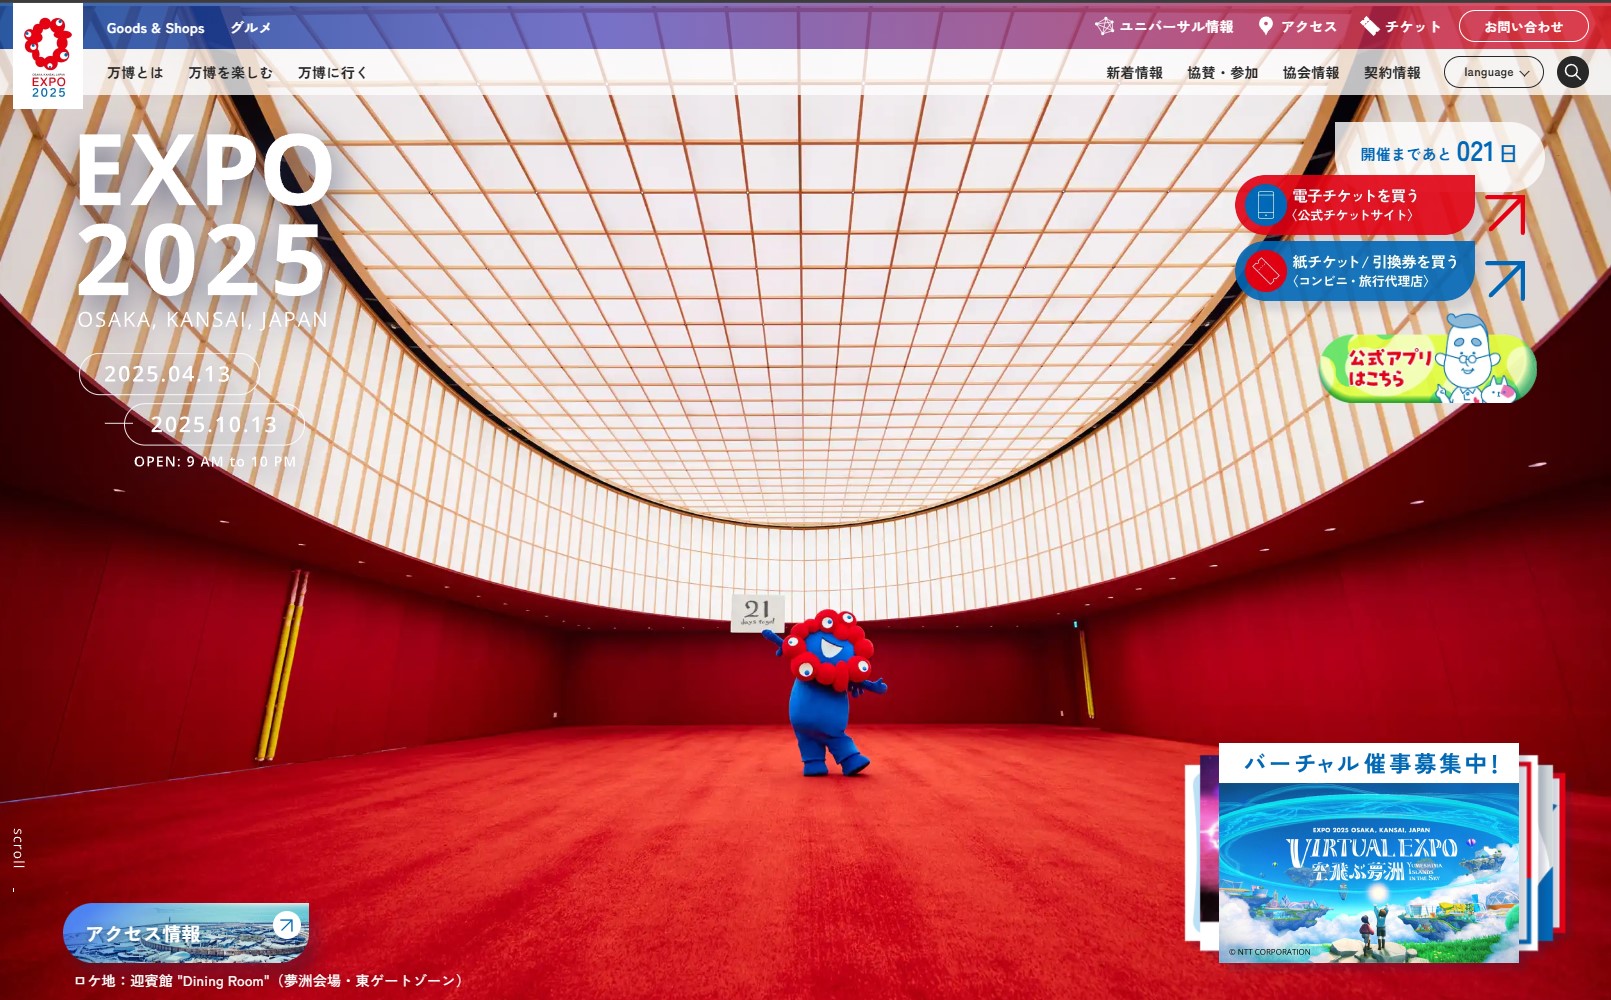
Task: Open グルメ menu item
Action: (x=250, y=28)
